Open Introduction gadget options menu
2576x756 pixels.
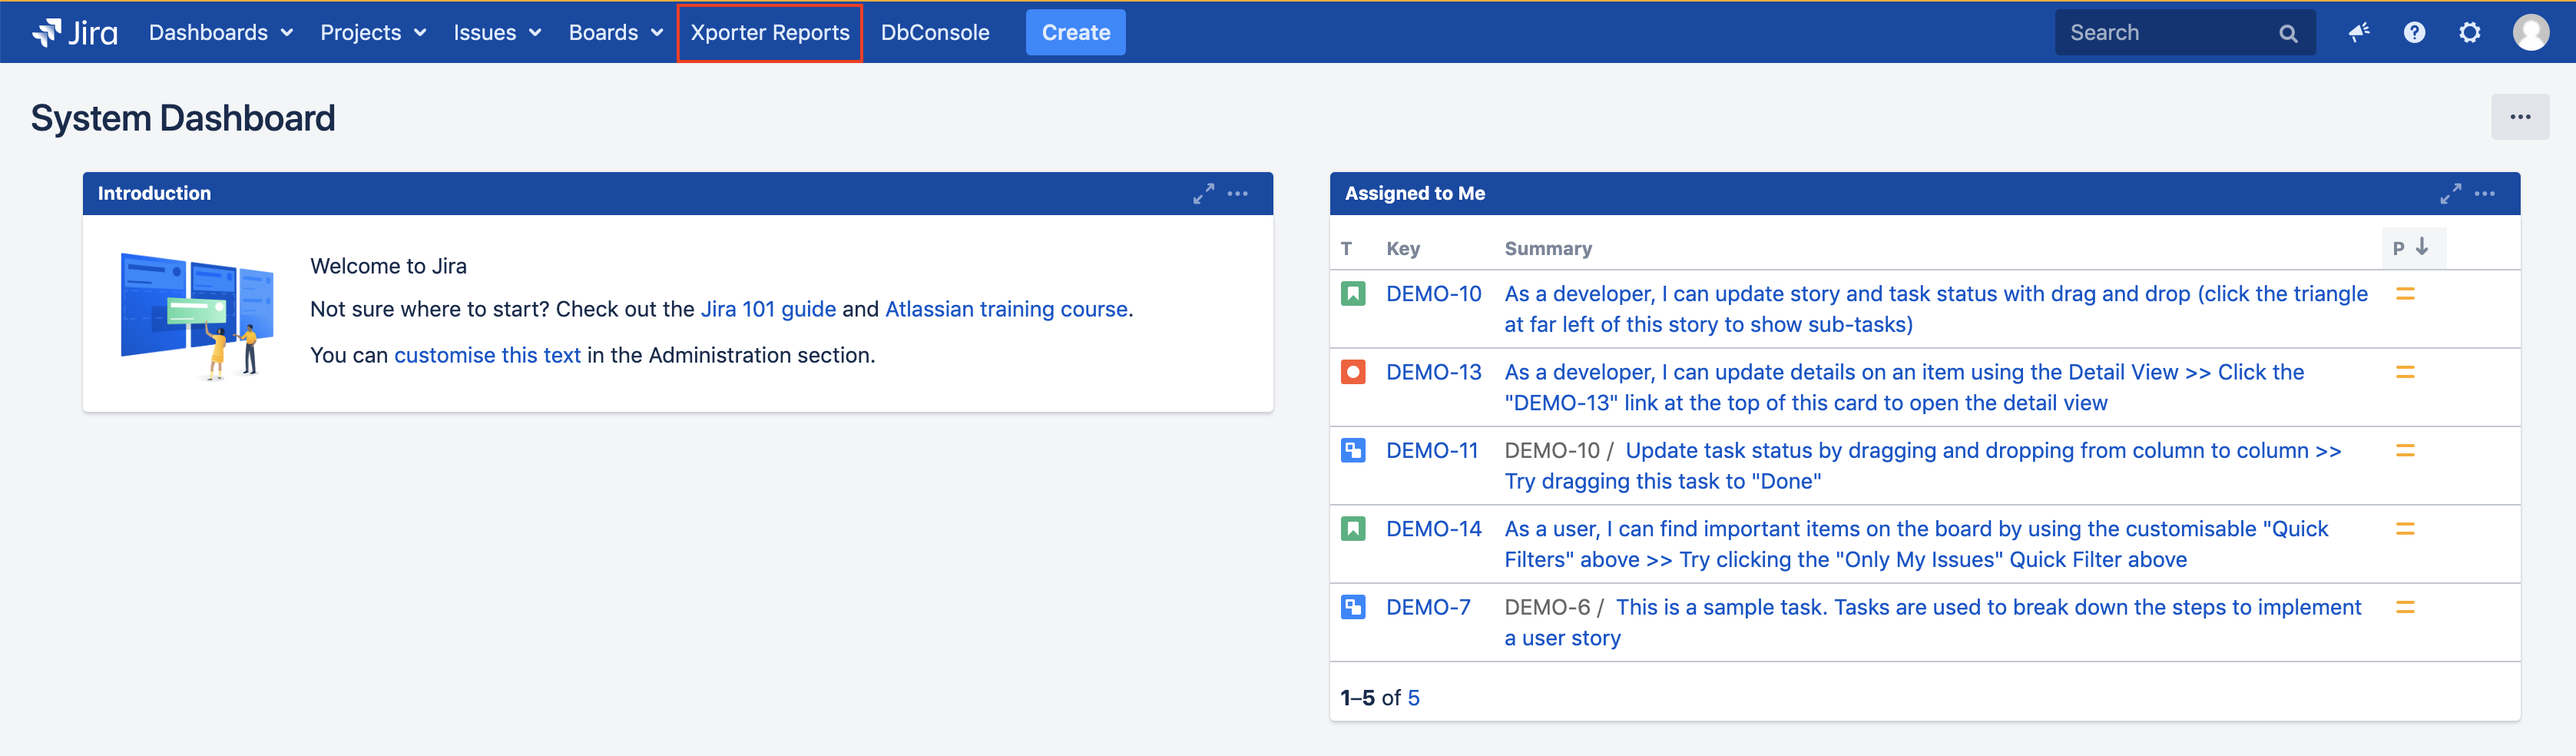[x=1238, y=194]
